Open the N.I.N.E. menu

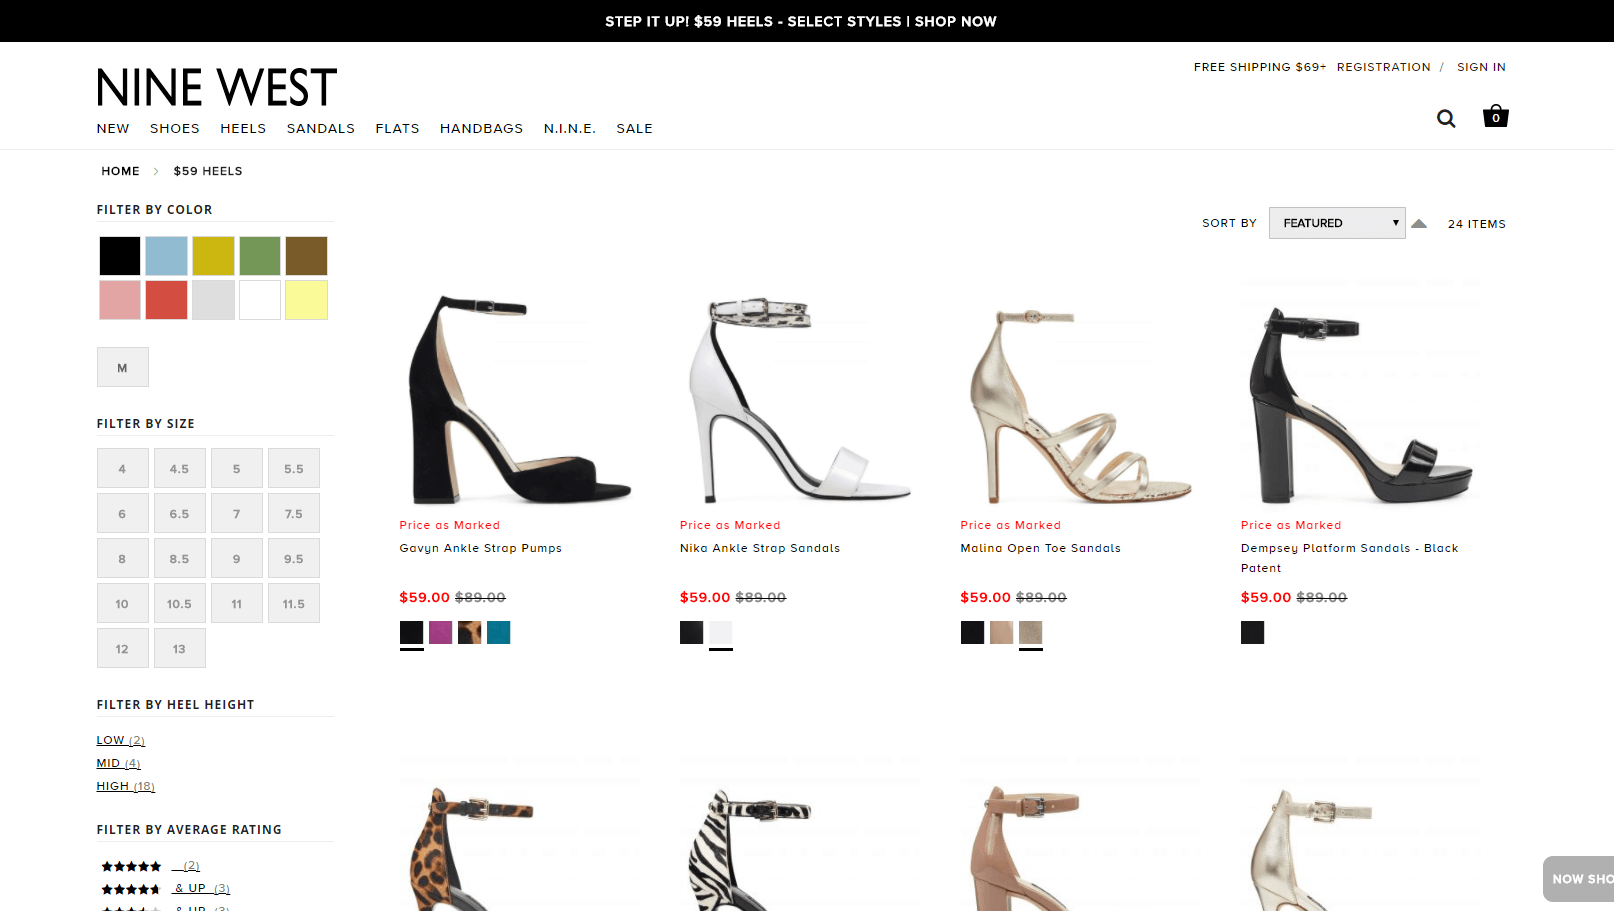[x=570, y=128]
